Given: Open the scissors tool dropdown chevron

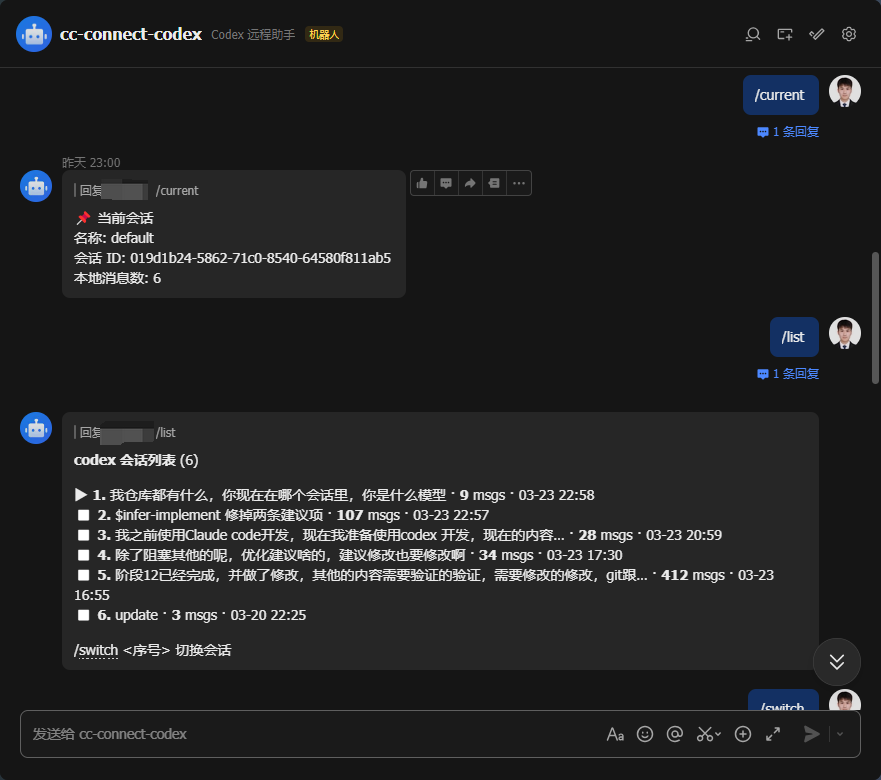Looking at the screenshot, I should (x=716, y=733).
